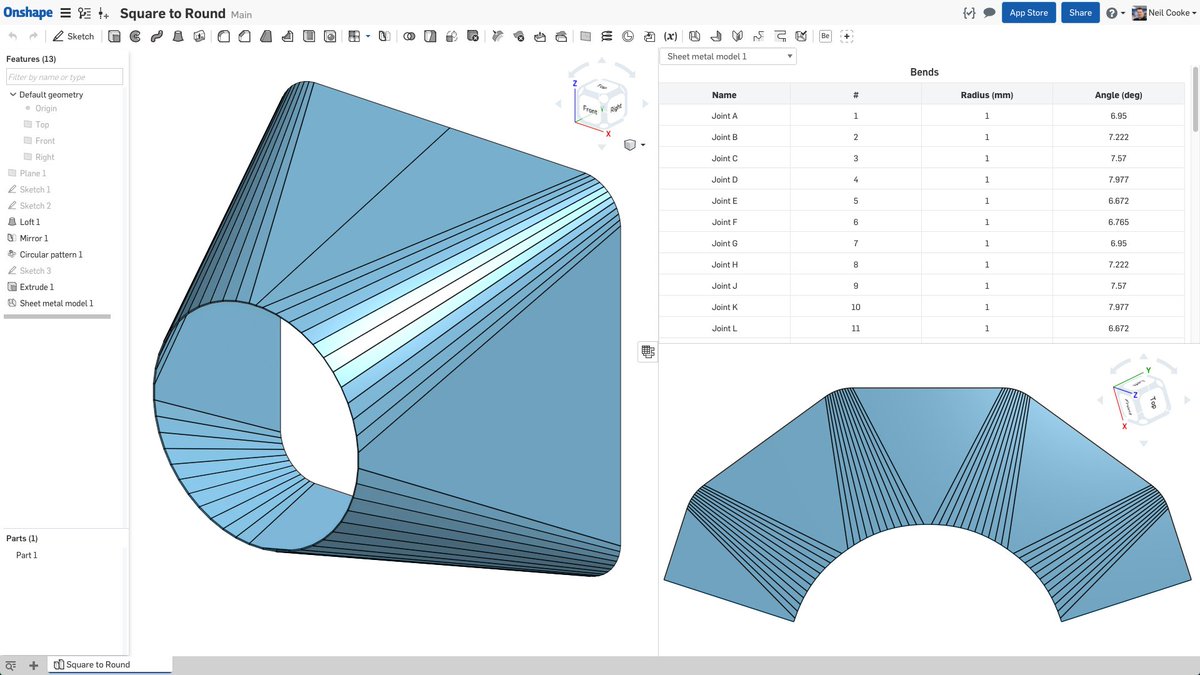The image size is (1200, 675).
Task: Select the Shell tool
Action: (x=308, y=36)
